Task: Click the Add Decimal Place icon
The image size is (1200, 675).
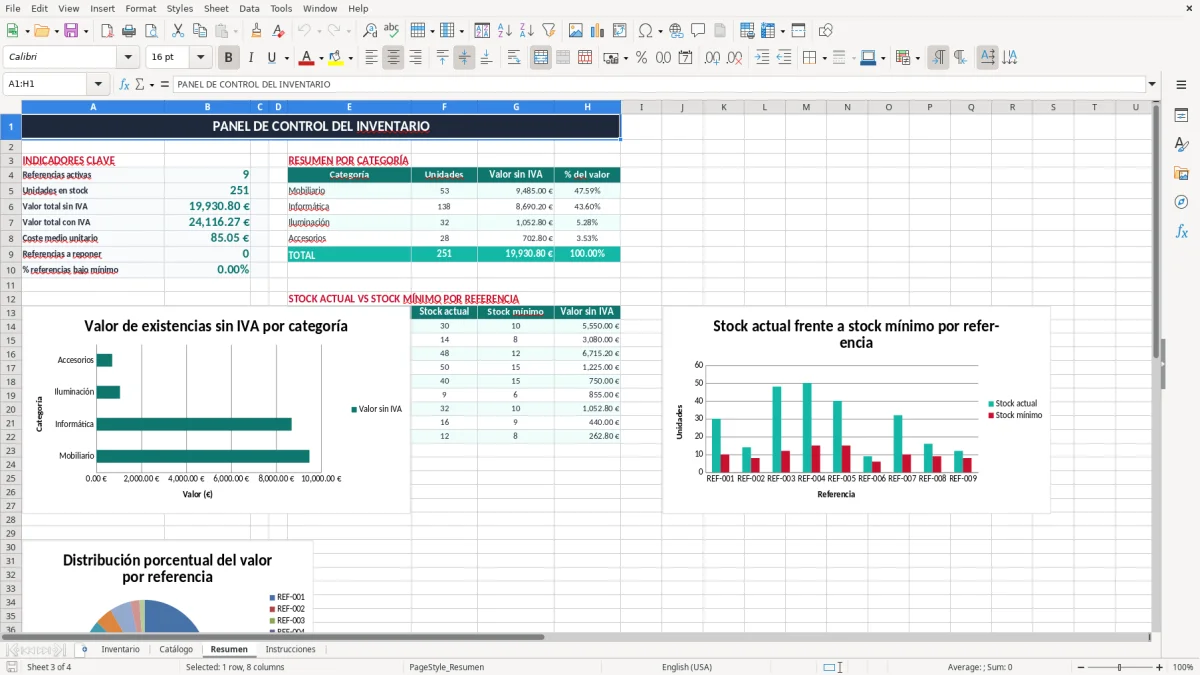Action: click(x=712, y=58)
